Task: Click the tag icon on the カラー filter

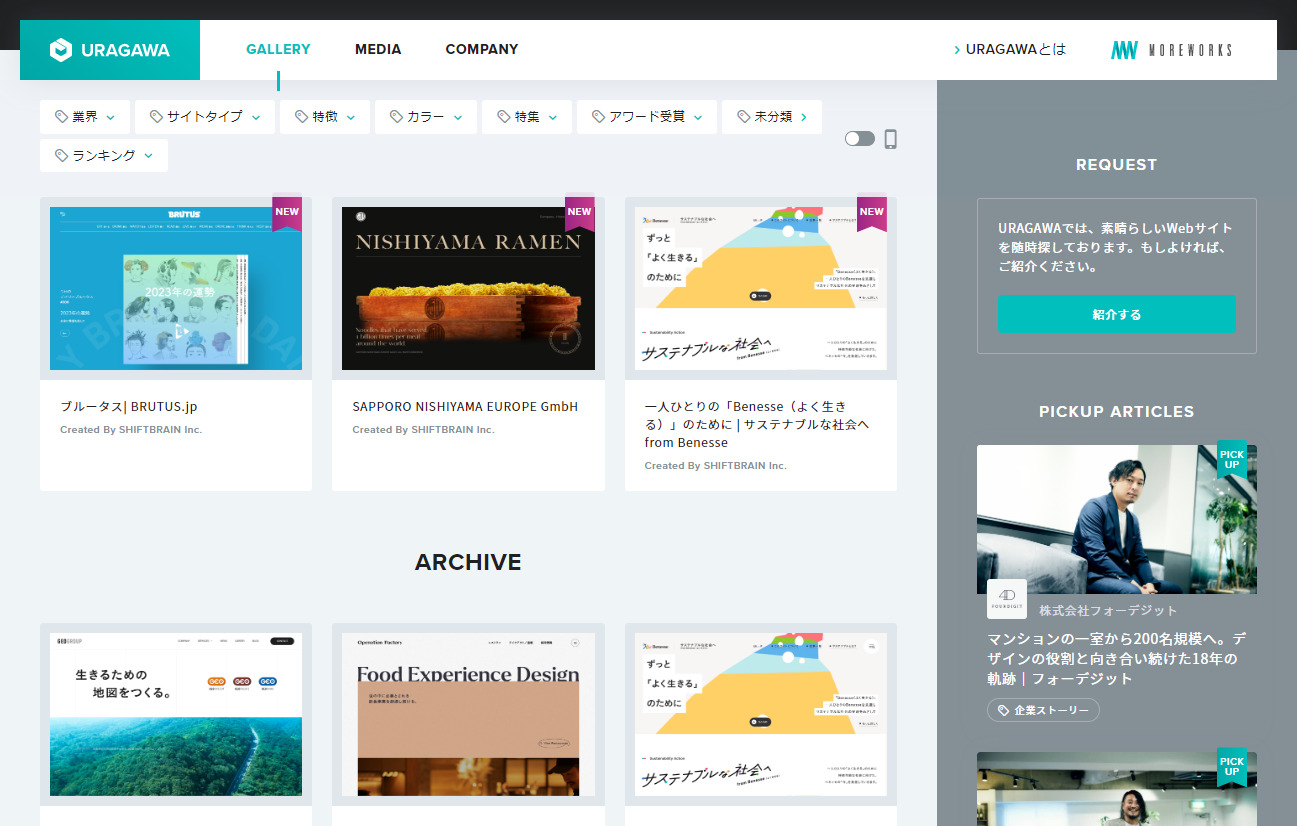Action: (398, 117)
